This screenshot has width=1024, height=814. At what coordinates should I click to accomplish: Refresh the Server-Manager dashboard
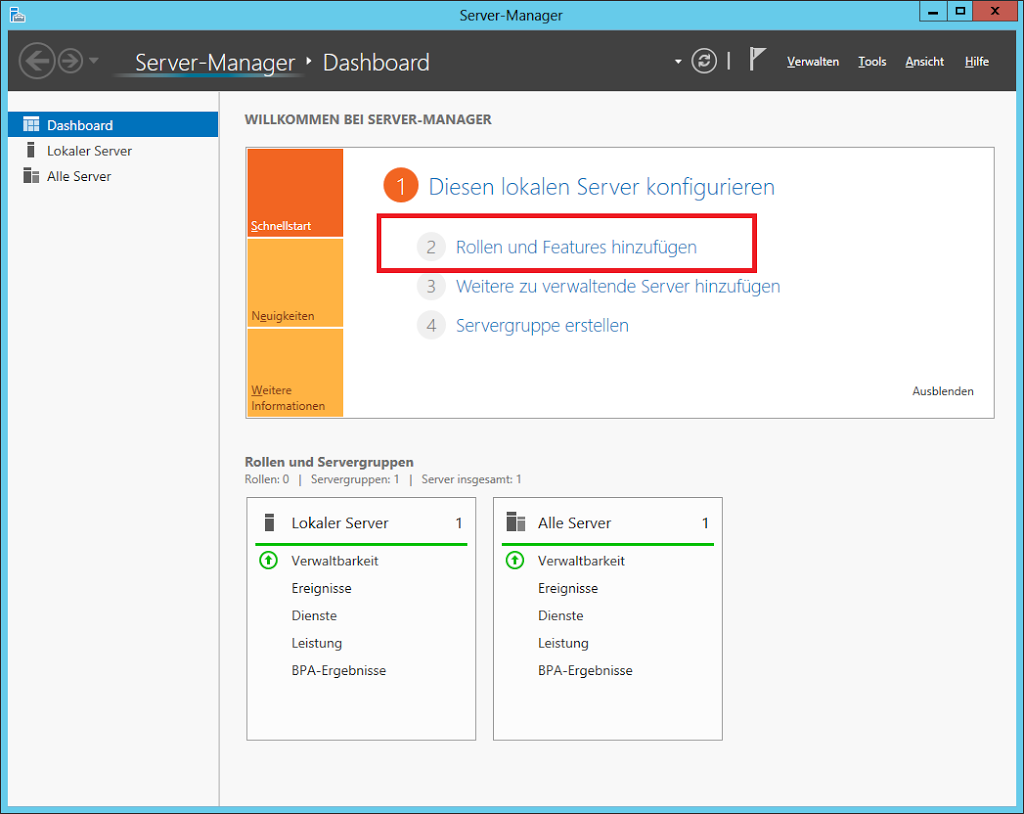tap(705, 61)
